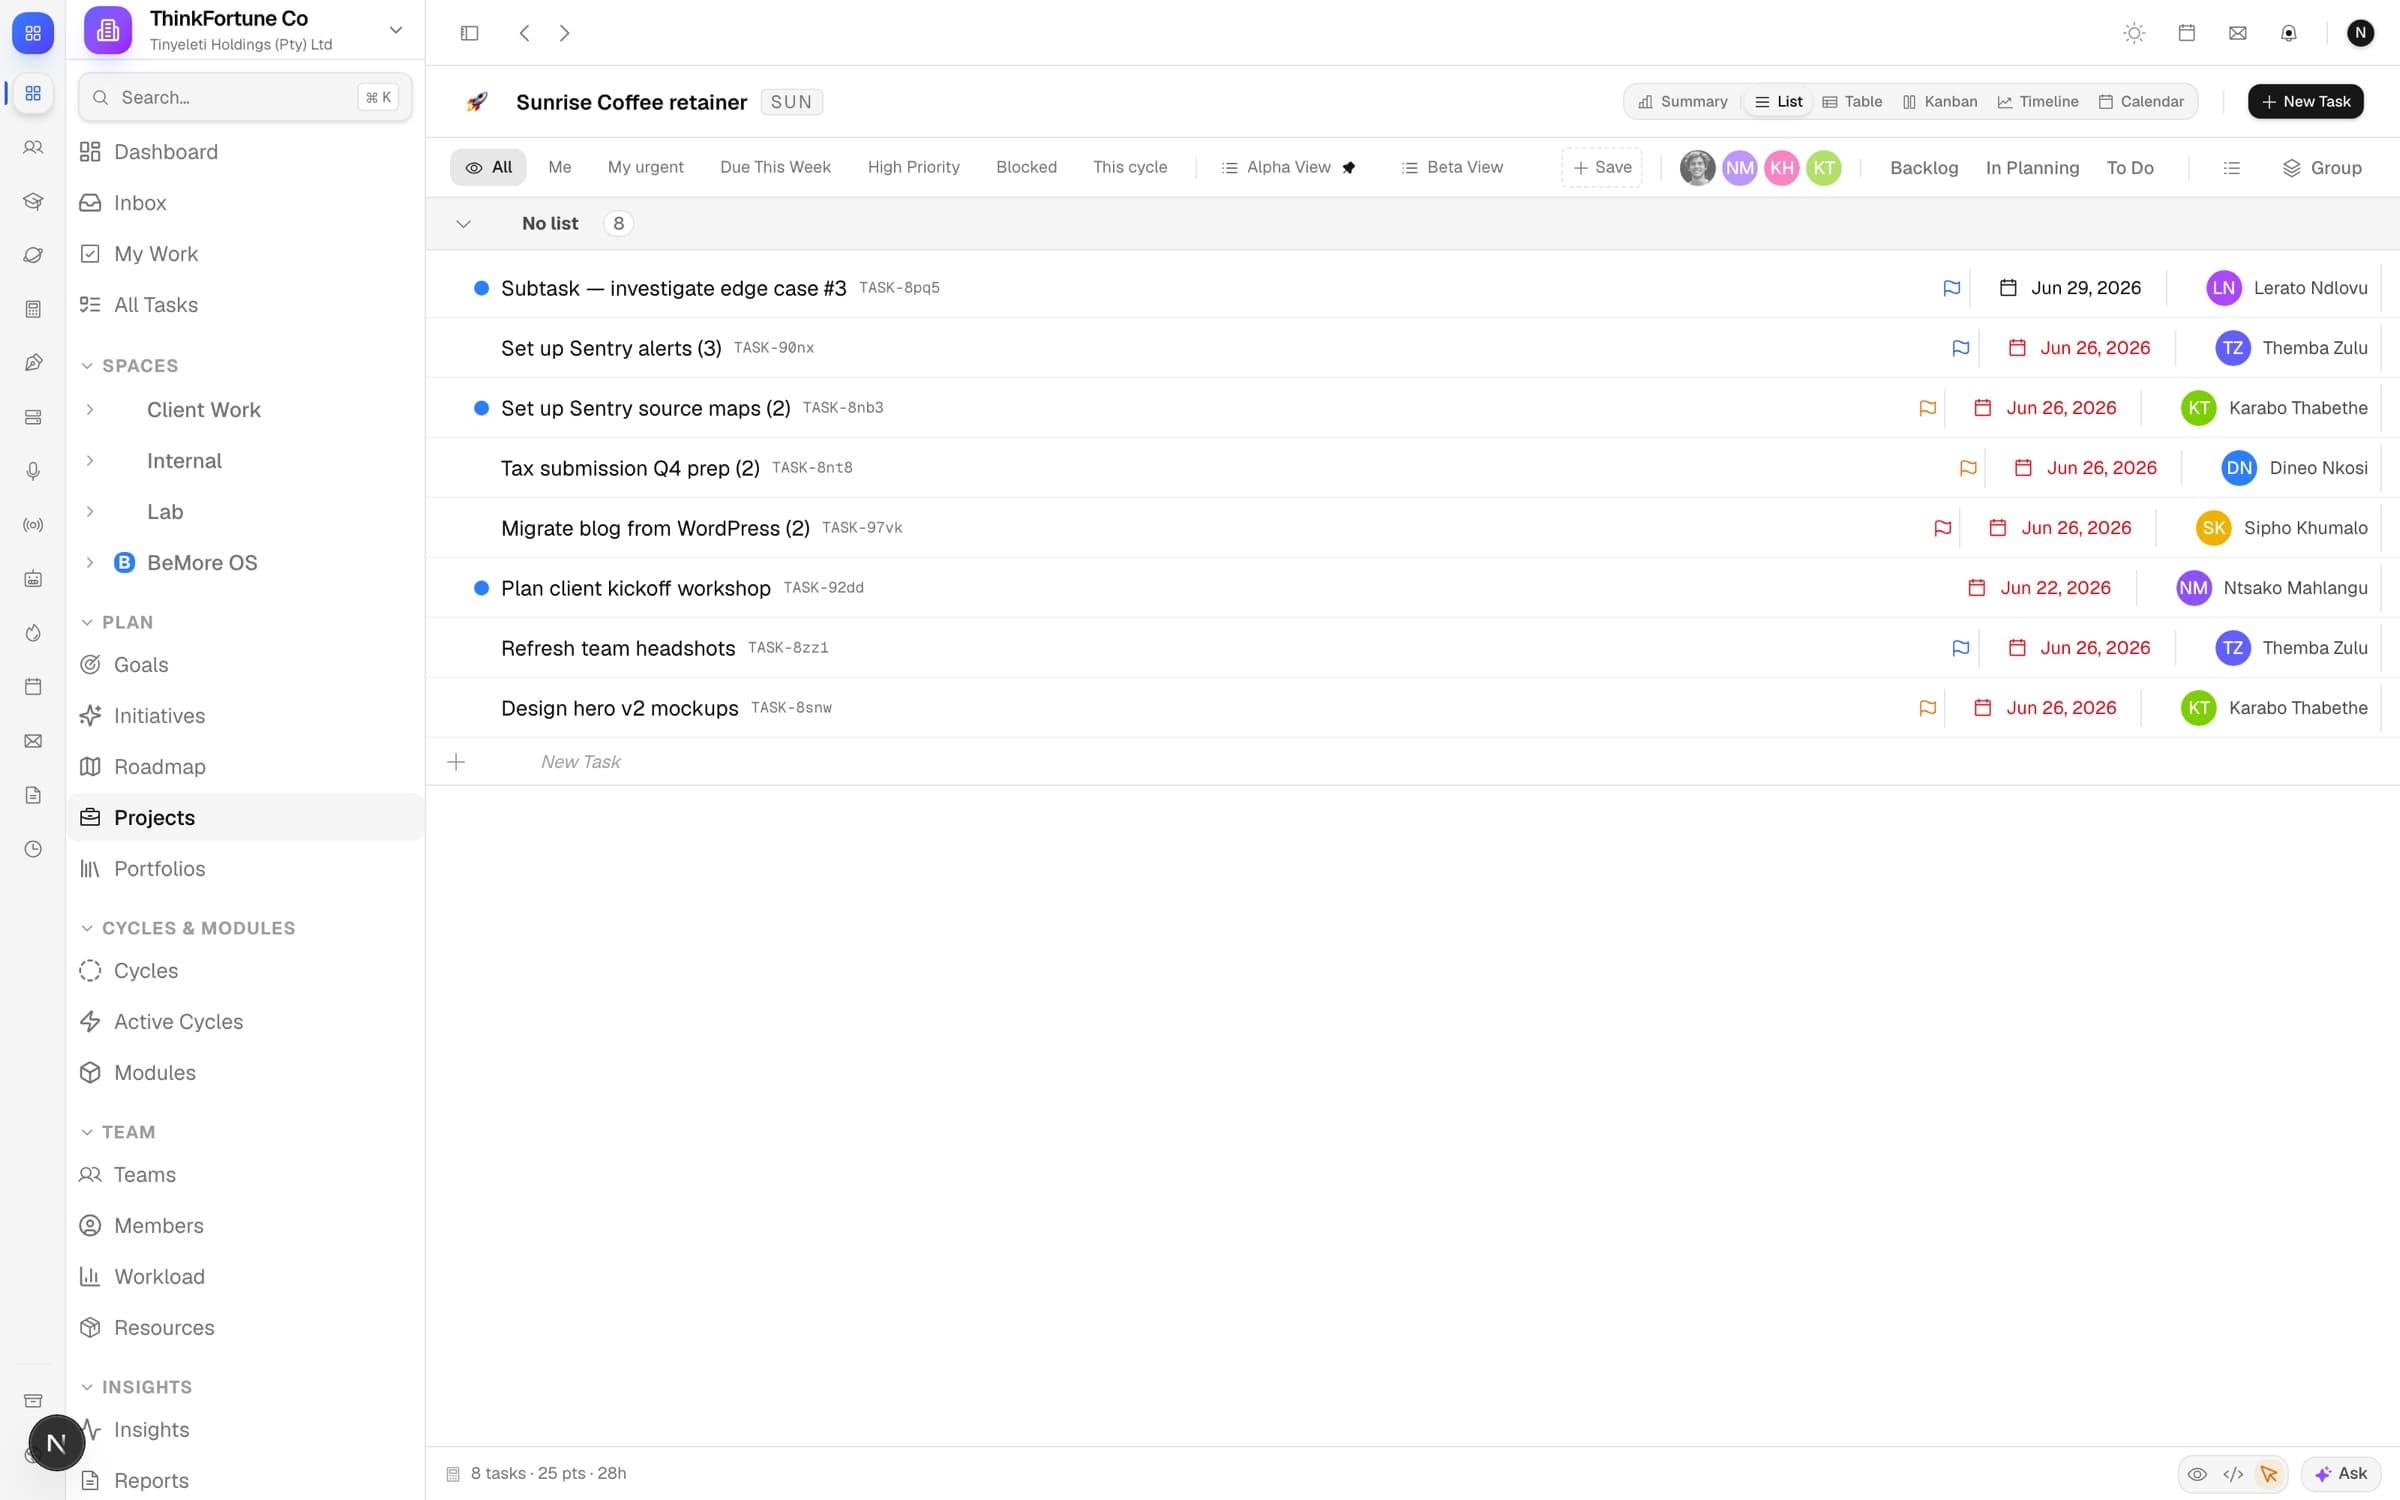This screenshot has width=2400, height=1500.
Task: Click the code icon in bottom bar
Action: 2233,1474
